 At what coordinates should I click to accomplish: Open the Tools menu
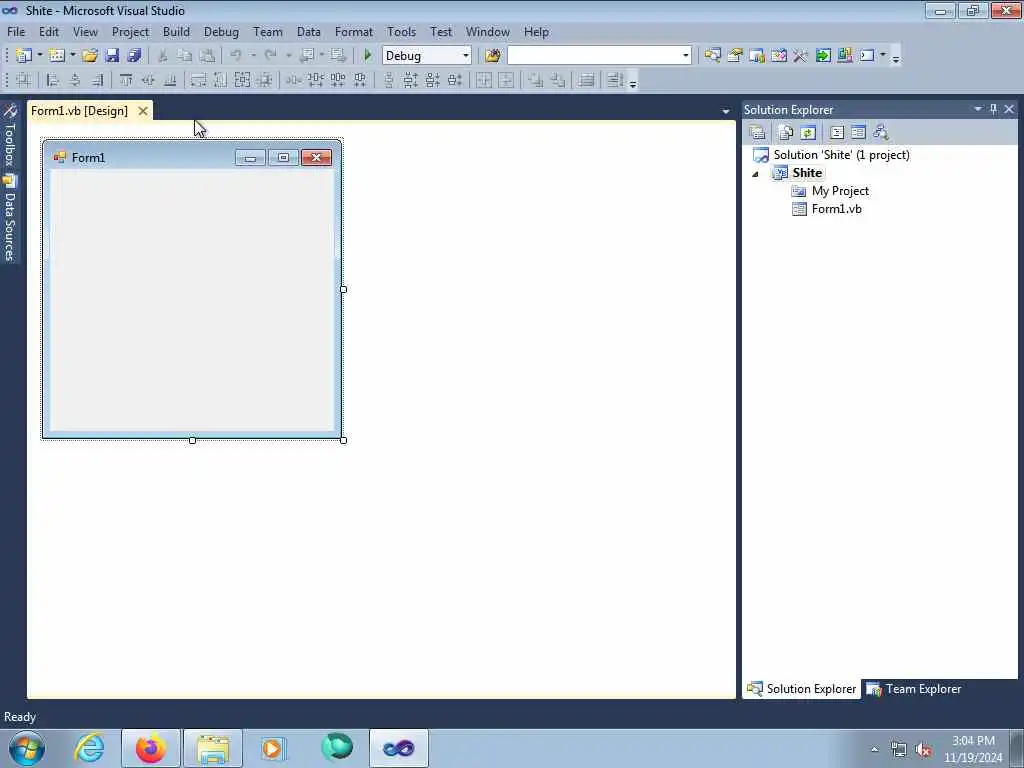click(401, 31)
